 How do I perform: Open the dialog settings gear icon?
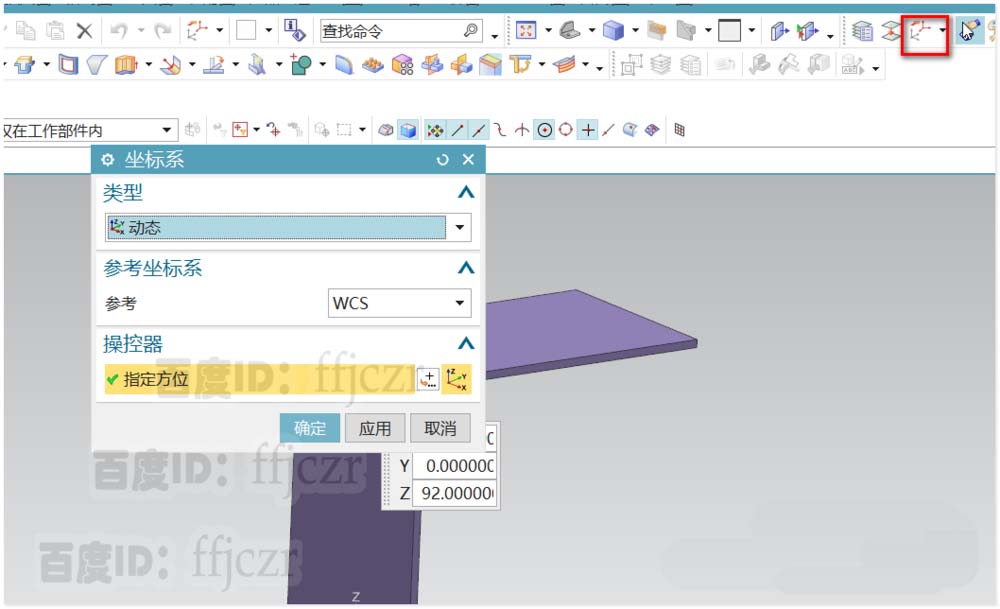click(108, 159)
